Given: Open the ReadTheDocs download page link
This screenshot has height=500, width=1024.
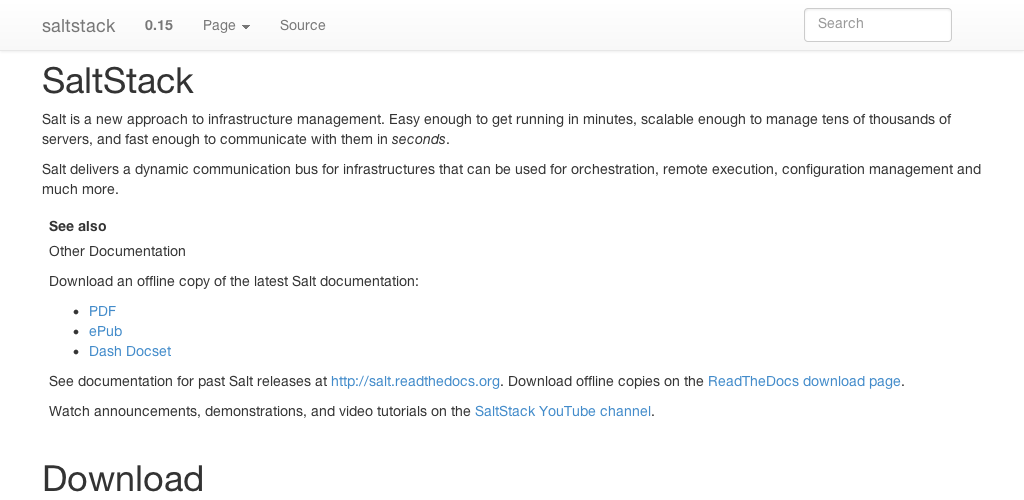Looking at the screenshot, I should [x=804, y=381].
